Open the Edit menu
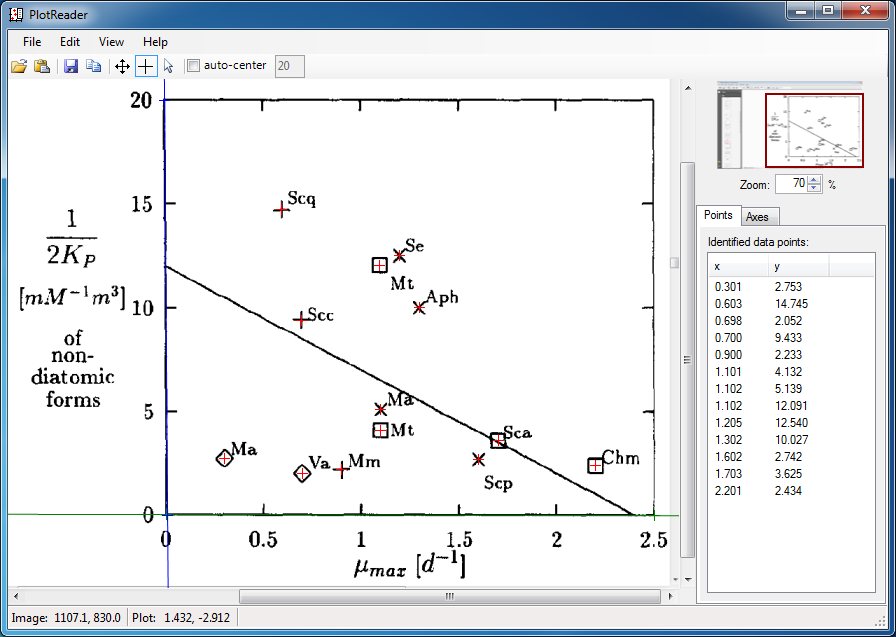This screenshot has width=896, height=637. coord(70,42)
